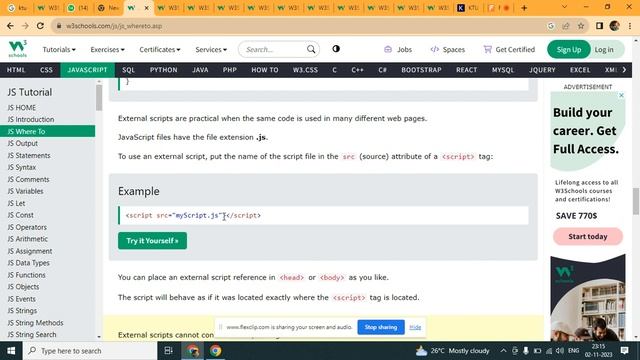This screenshot has width=640, height=360.
Task: Open the tab search chevron
Action: coord(564,7)
